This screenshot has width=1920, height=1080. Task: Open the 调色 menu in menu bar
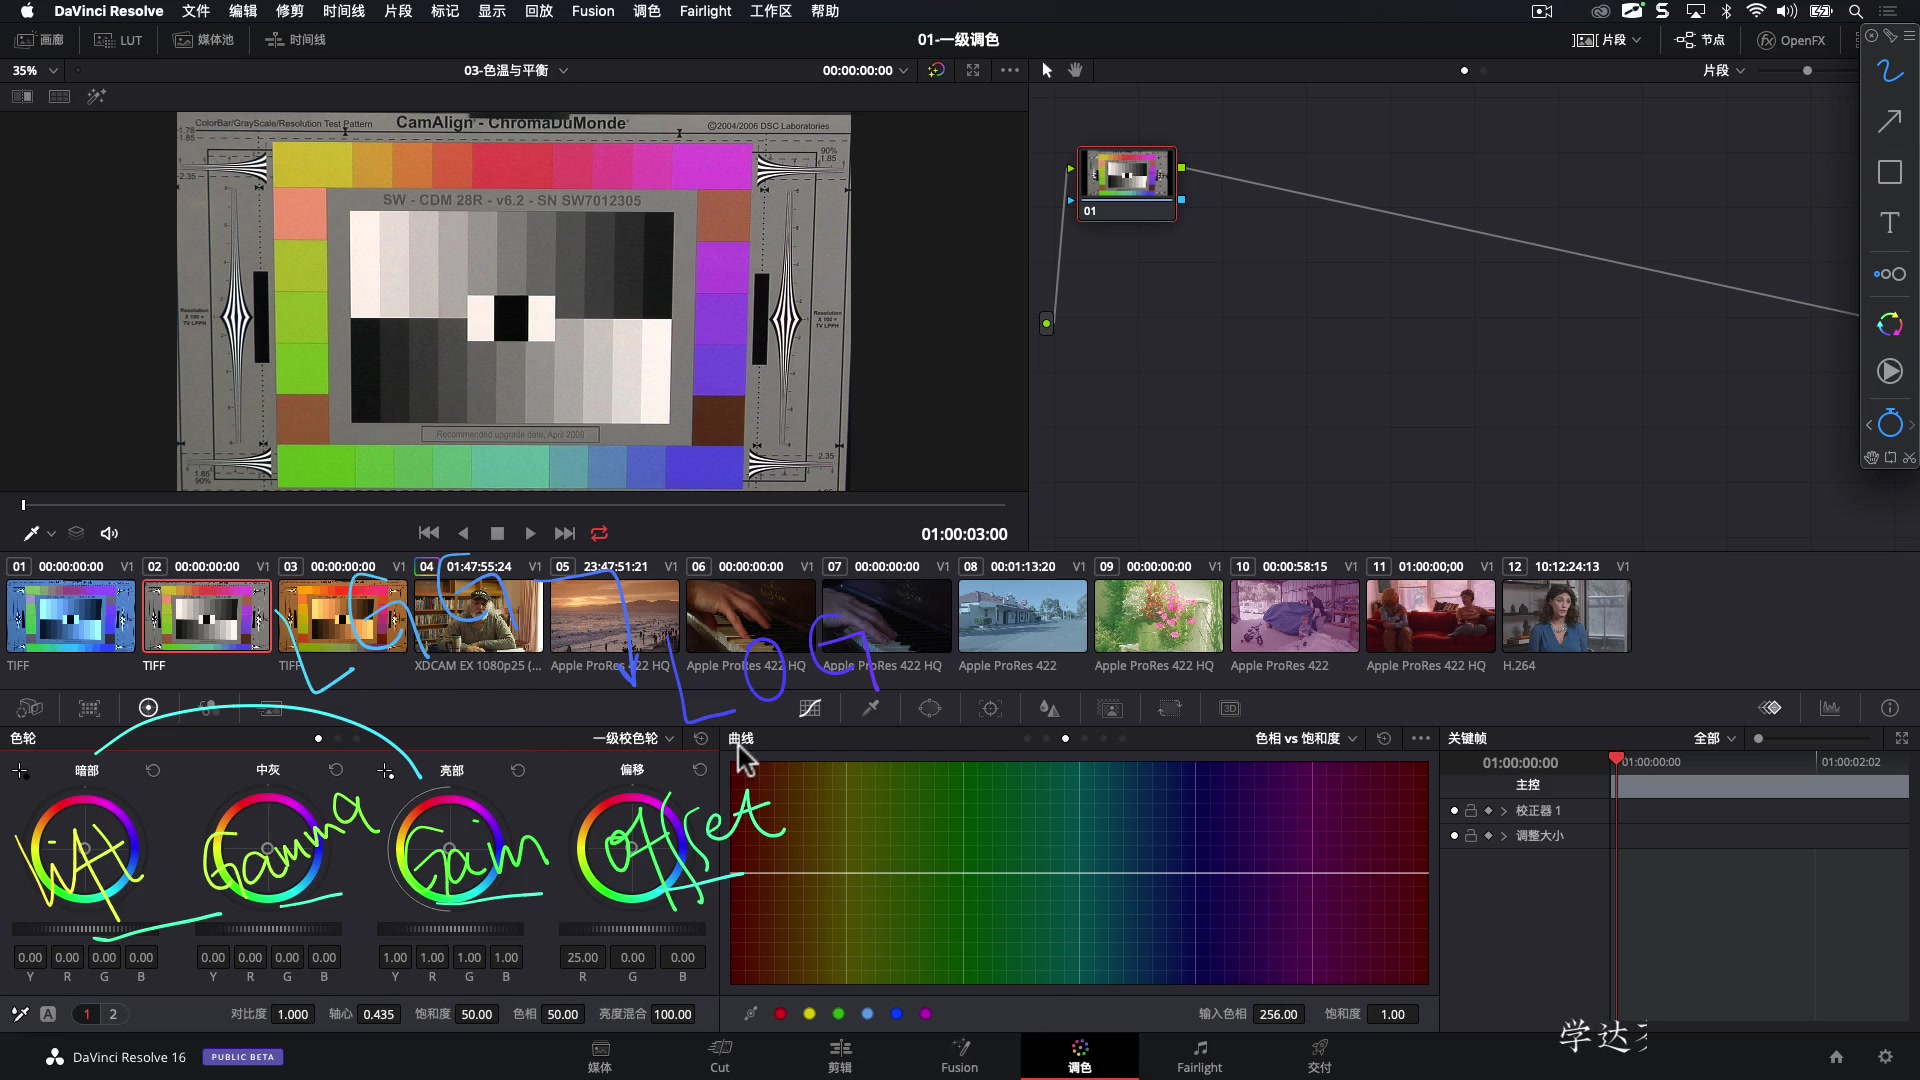pyautogui.click(x=647, y=11)
